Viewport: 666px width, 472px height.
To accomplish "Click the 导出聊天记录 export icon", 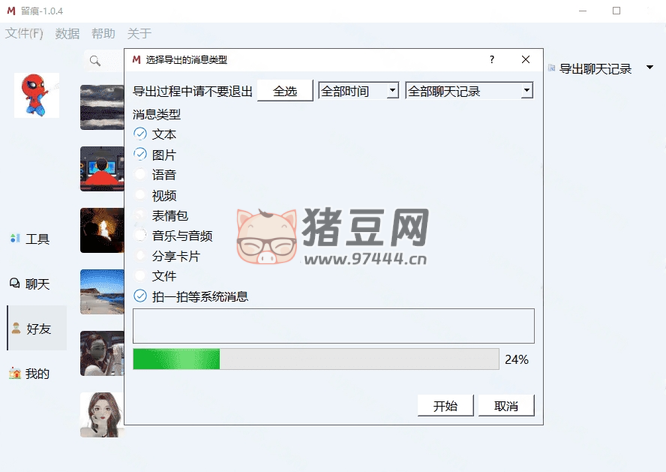I will click(x=552, y=68).
